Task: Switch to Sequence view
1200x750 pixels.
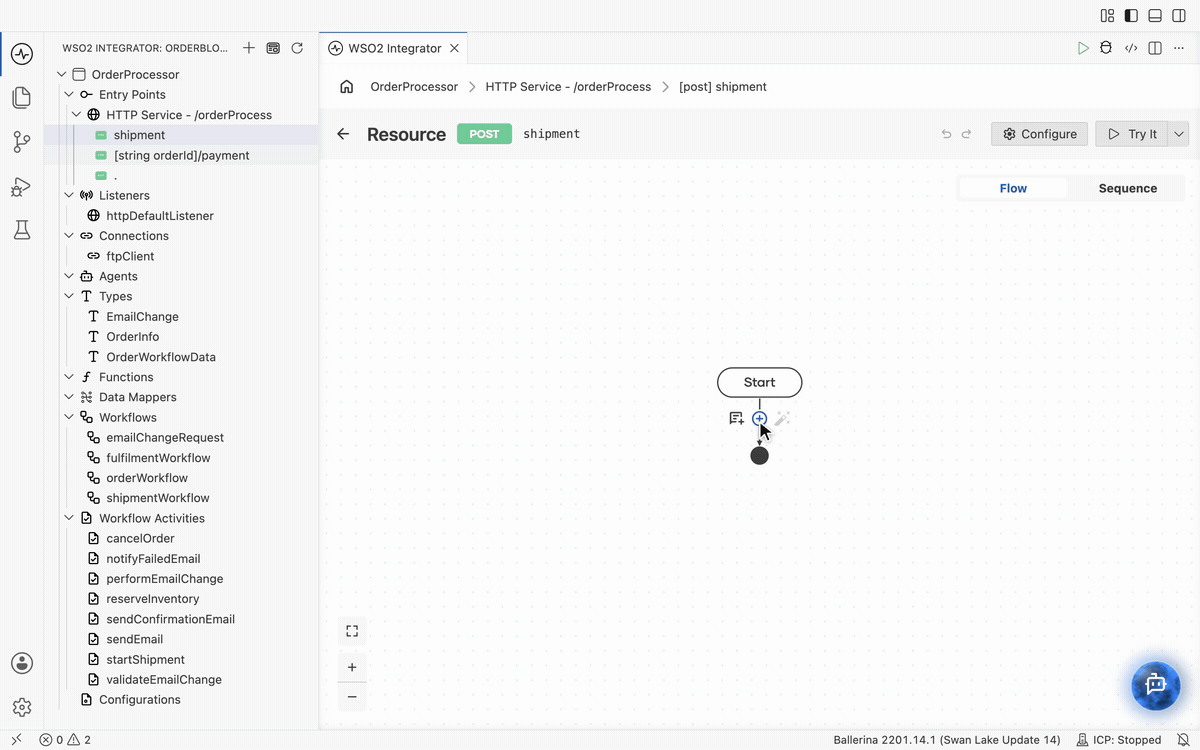Action: (1128, 188)
